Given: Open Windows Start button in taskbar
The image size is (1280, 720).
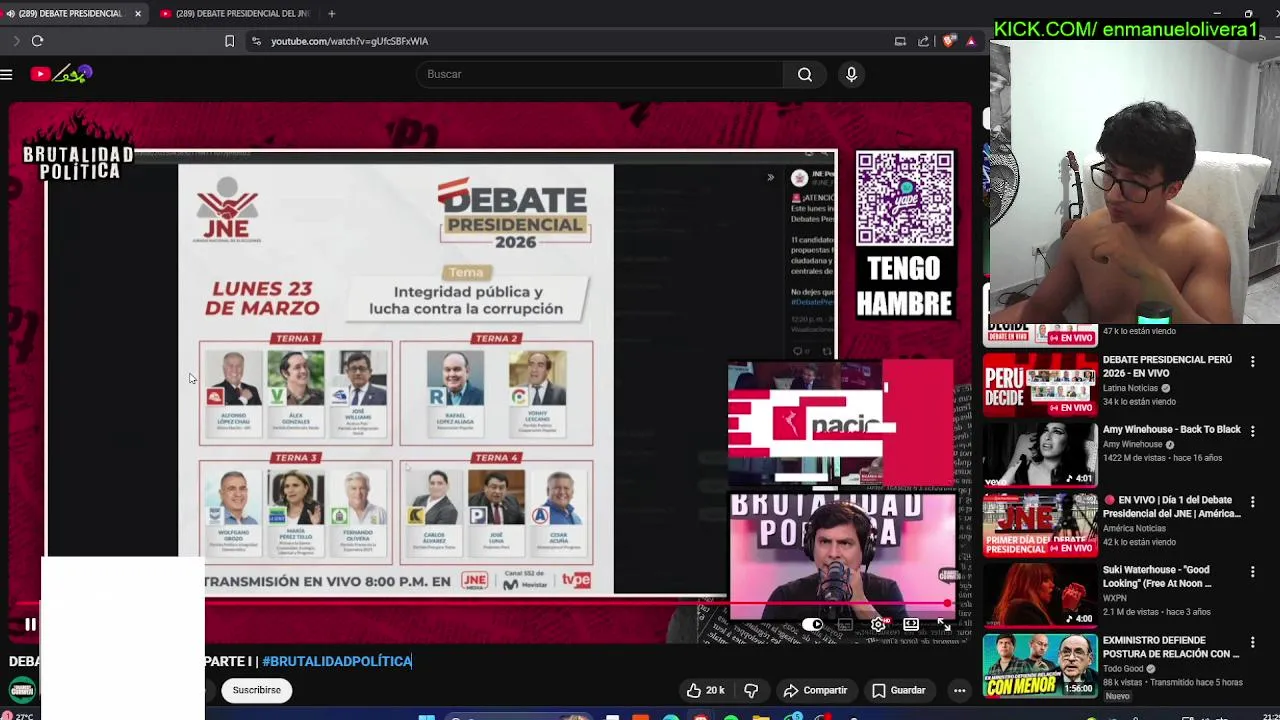Looking at the screenshot, I should pos(427,716).
